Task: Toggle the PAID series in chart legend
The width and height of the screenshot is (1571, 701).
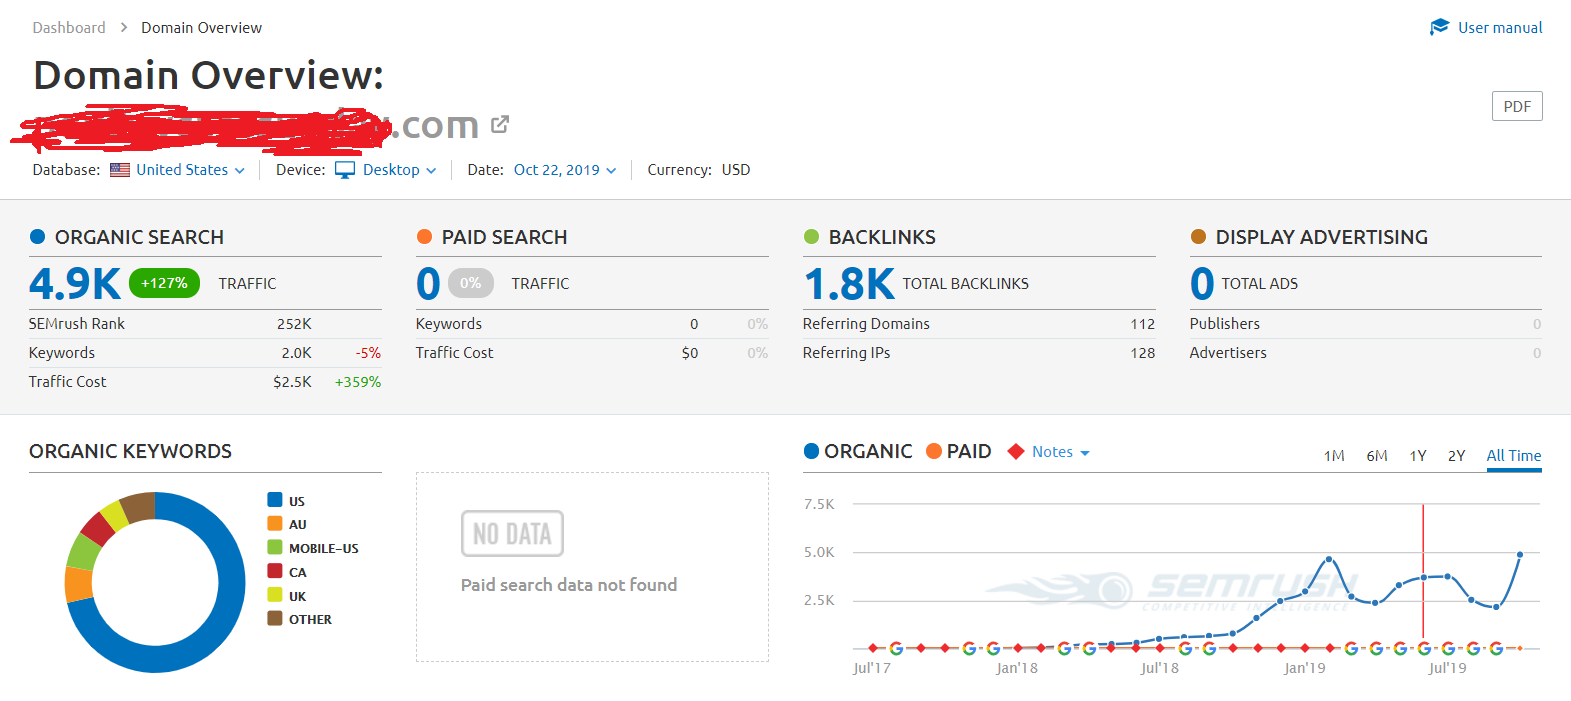Action: [959, 452]
